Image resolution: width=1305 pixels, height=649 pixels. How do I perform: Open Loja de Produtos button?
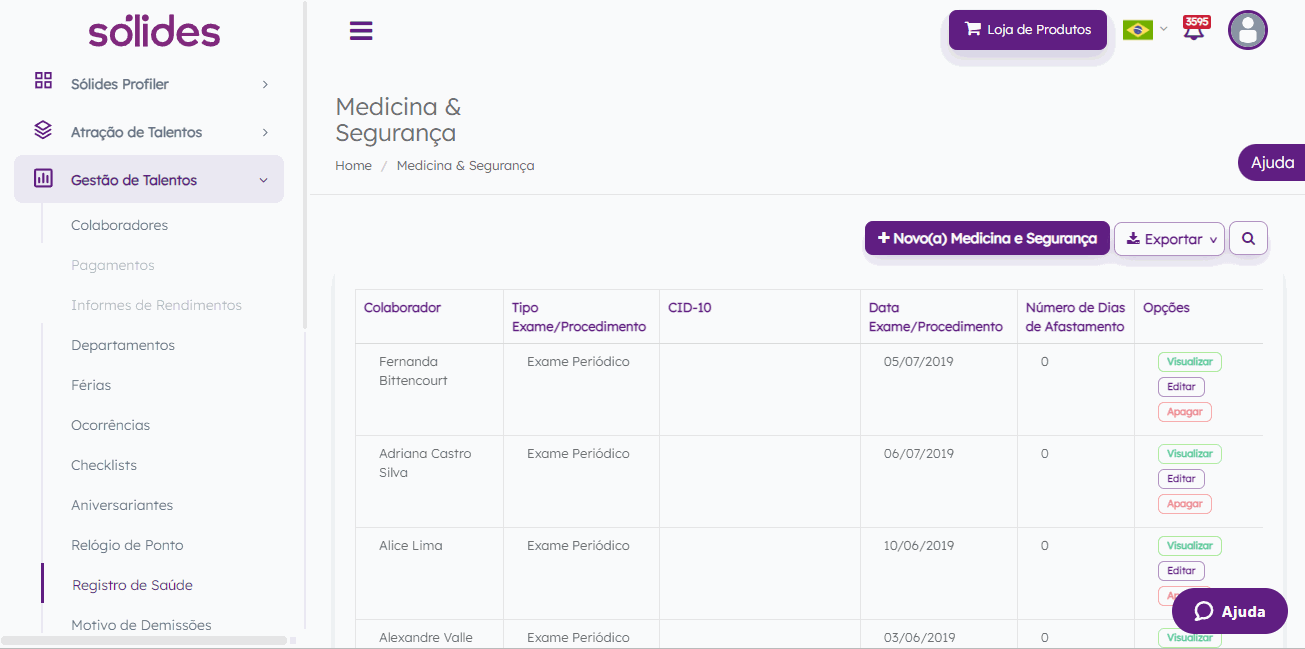click(1027, 30)
